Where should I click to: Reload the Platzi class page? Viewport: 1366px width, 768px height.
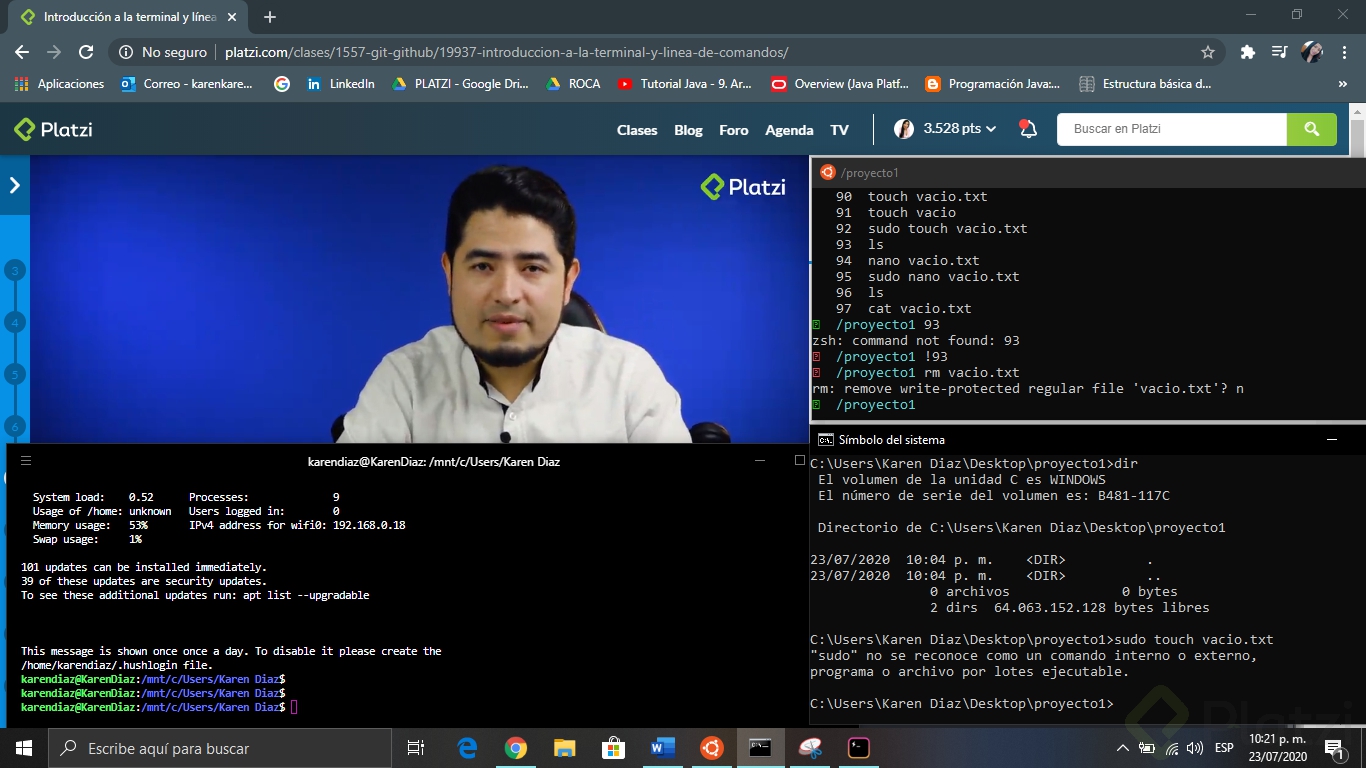click(x=86, y=52)
